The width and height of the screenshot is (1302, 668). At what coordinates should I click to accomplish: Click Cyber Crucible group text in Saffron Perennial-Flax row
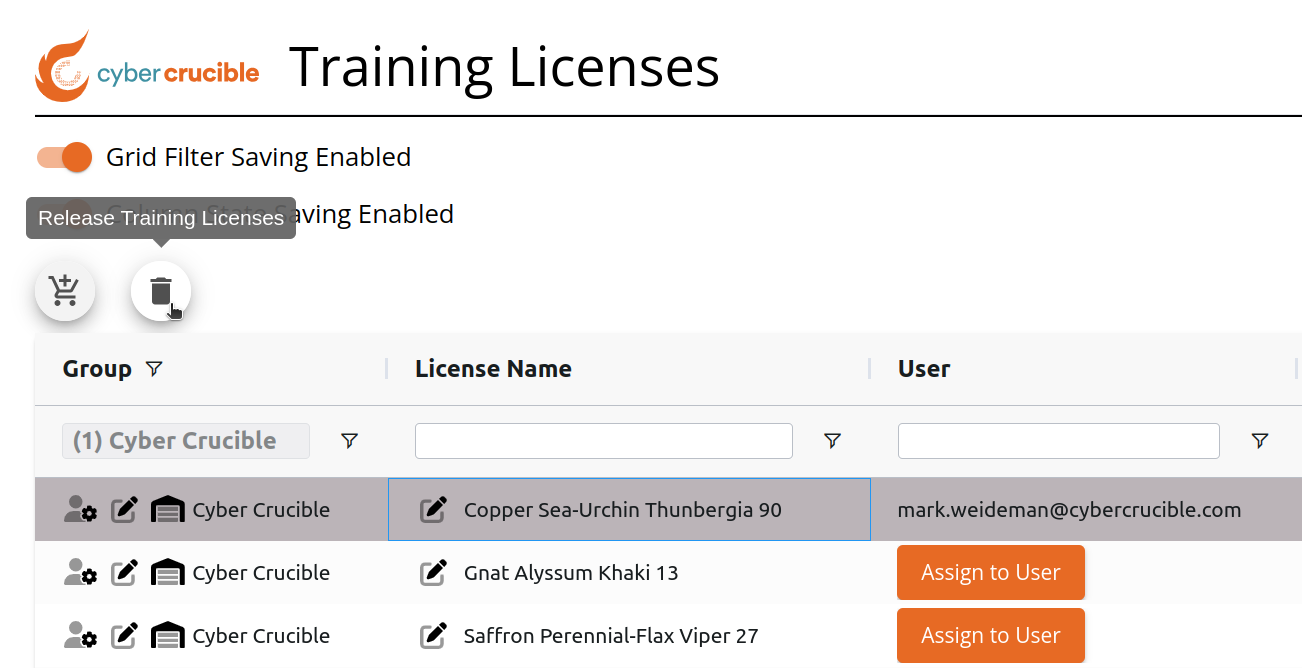click(x=261, y=636)
